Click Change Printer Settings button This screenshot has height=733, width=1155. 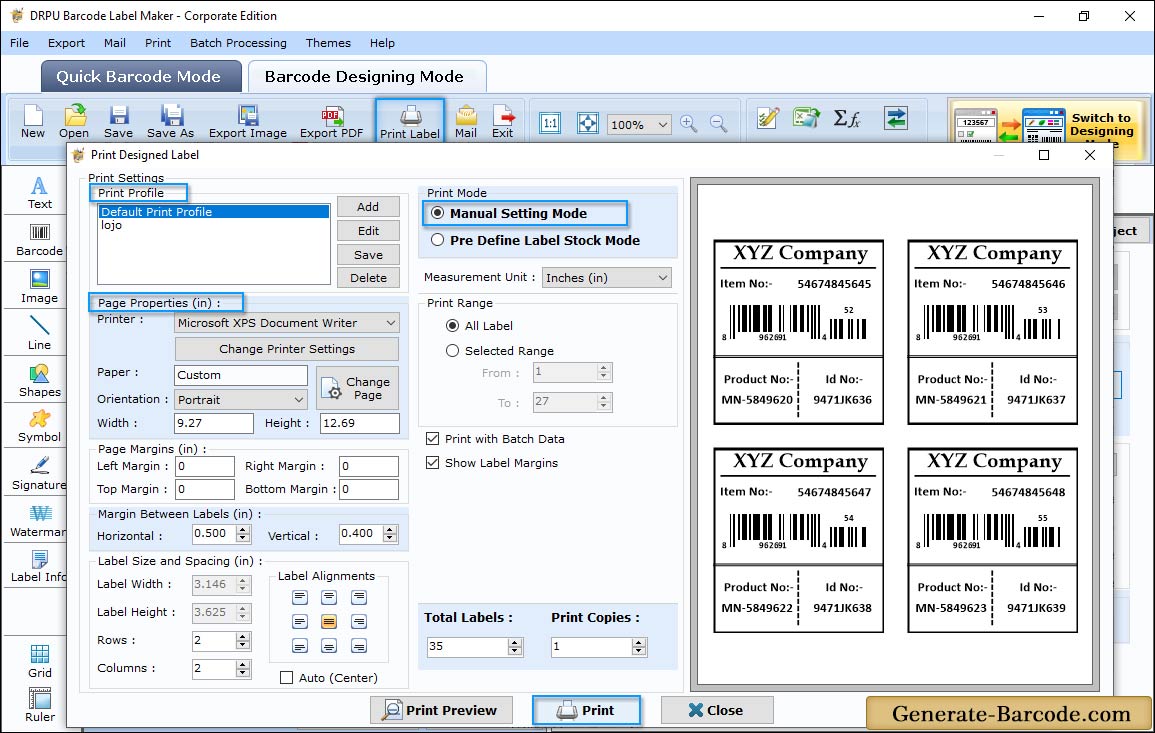[287, 349]
